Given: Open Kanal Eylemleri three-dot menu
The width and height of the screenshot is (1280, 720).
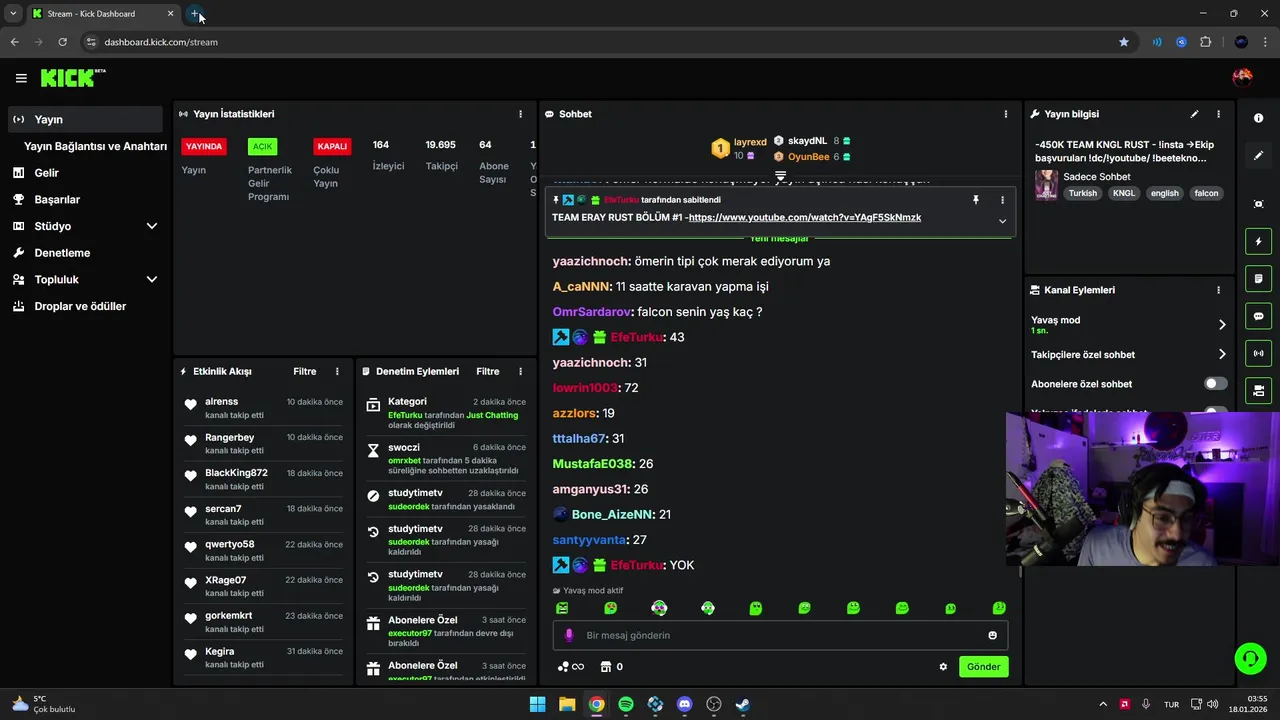Looking at the screenshot, I should (x=1218, y=290).
